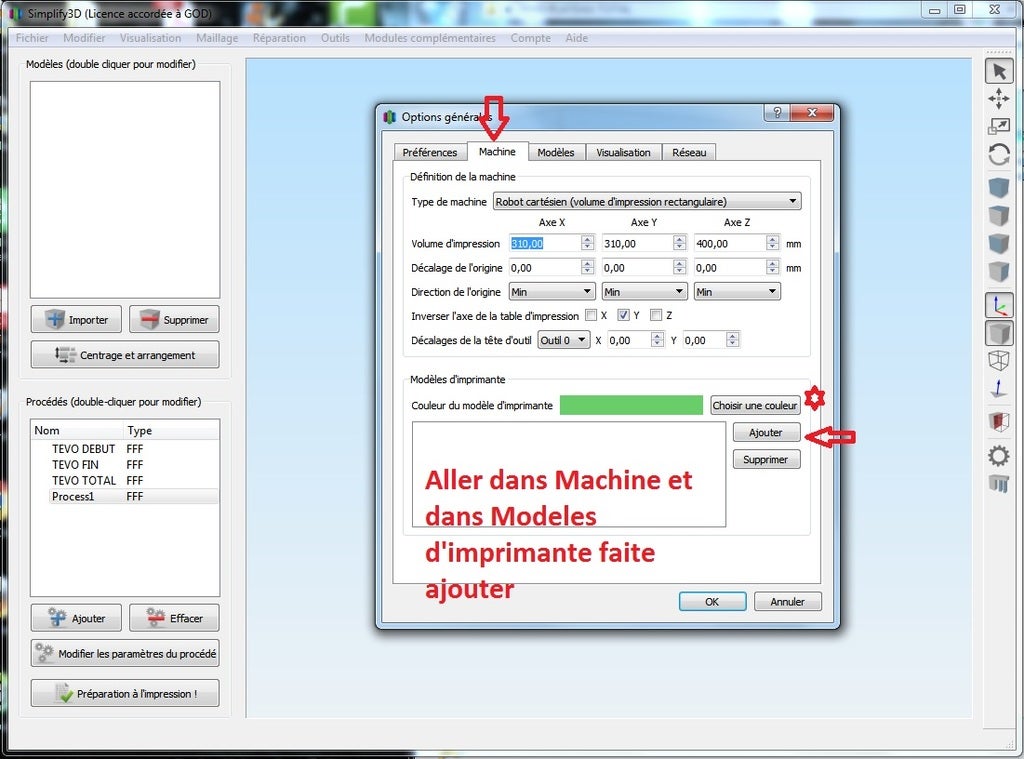Toggle wireframe rendering cube icon
Screen dimensions: 1024x759
point(999,360)
